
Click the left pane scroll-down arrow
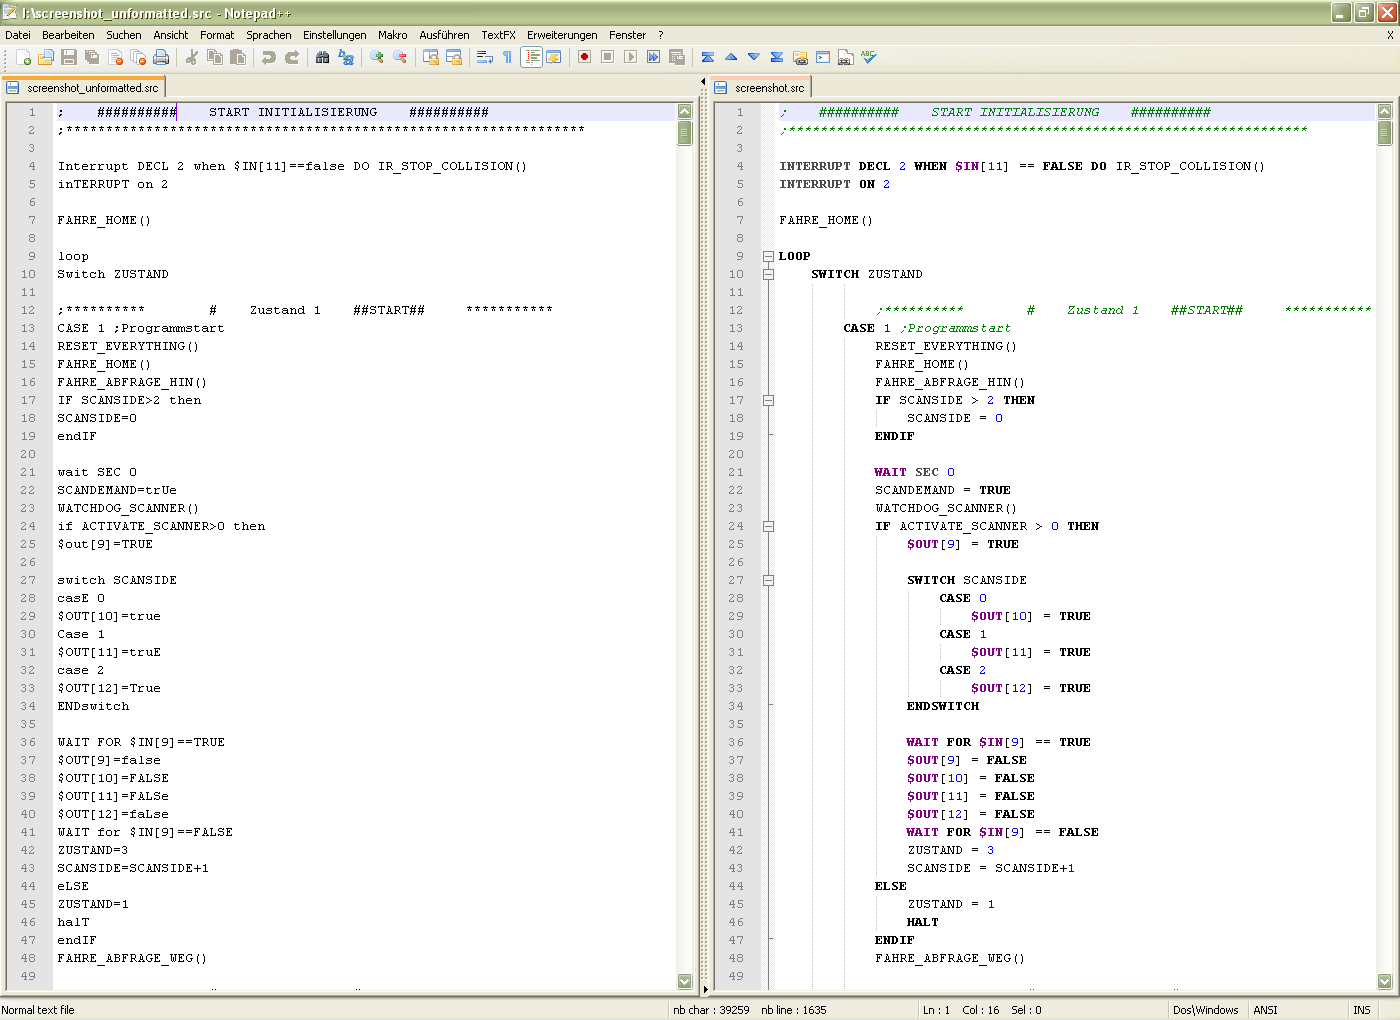(x=685, y=981)
